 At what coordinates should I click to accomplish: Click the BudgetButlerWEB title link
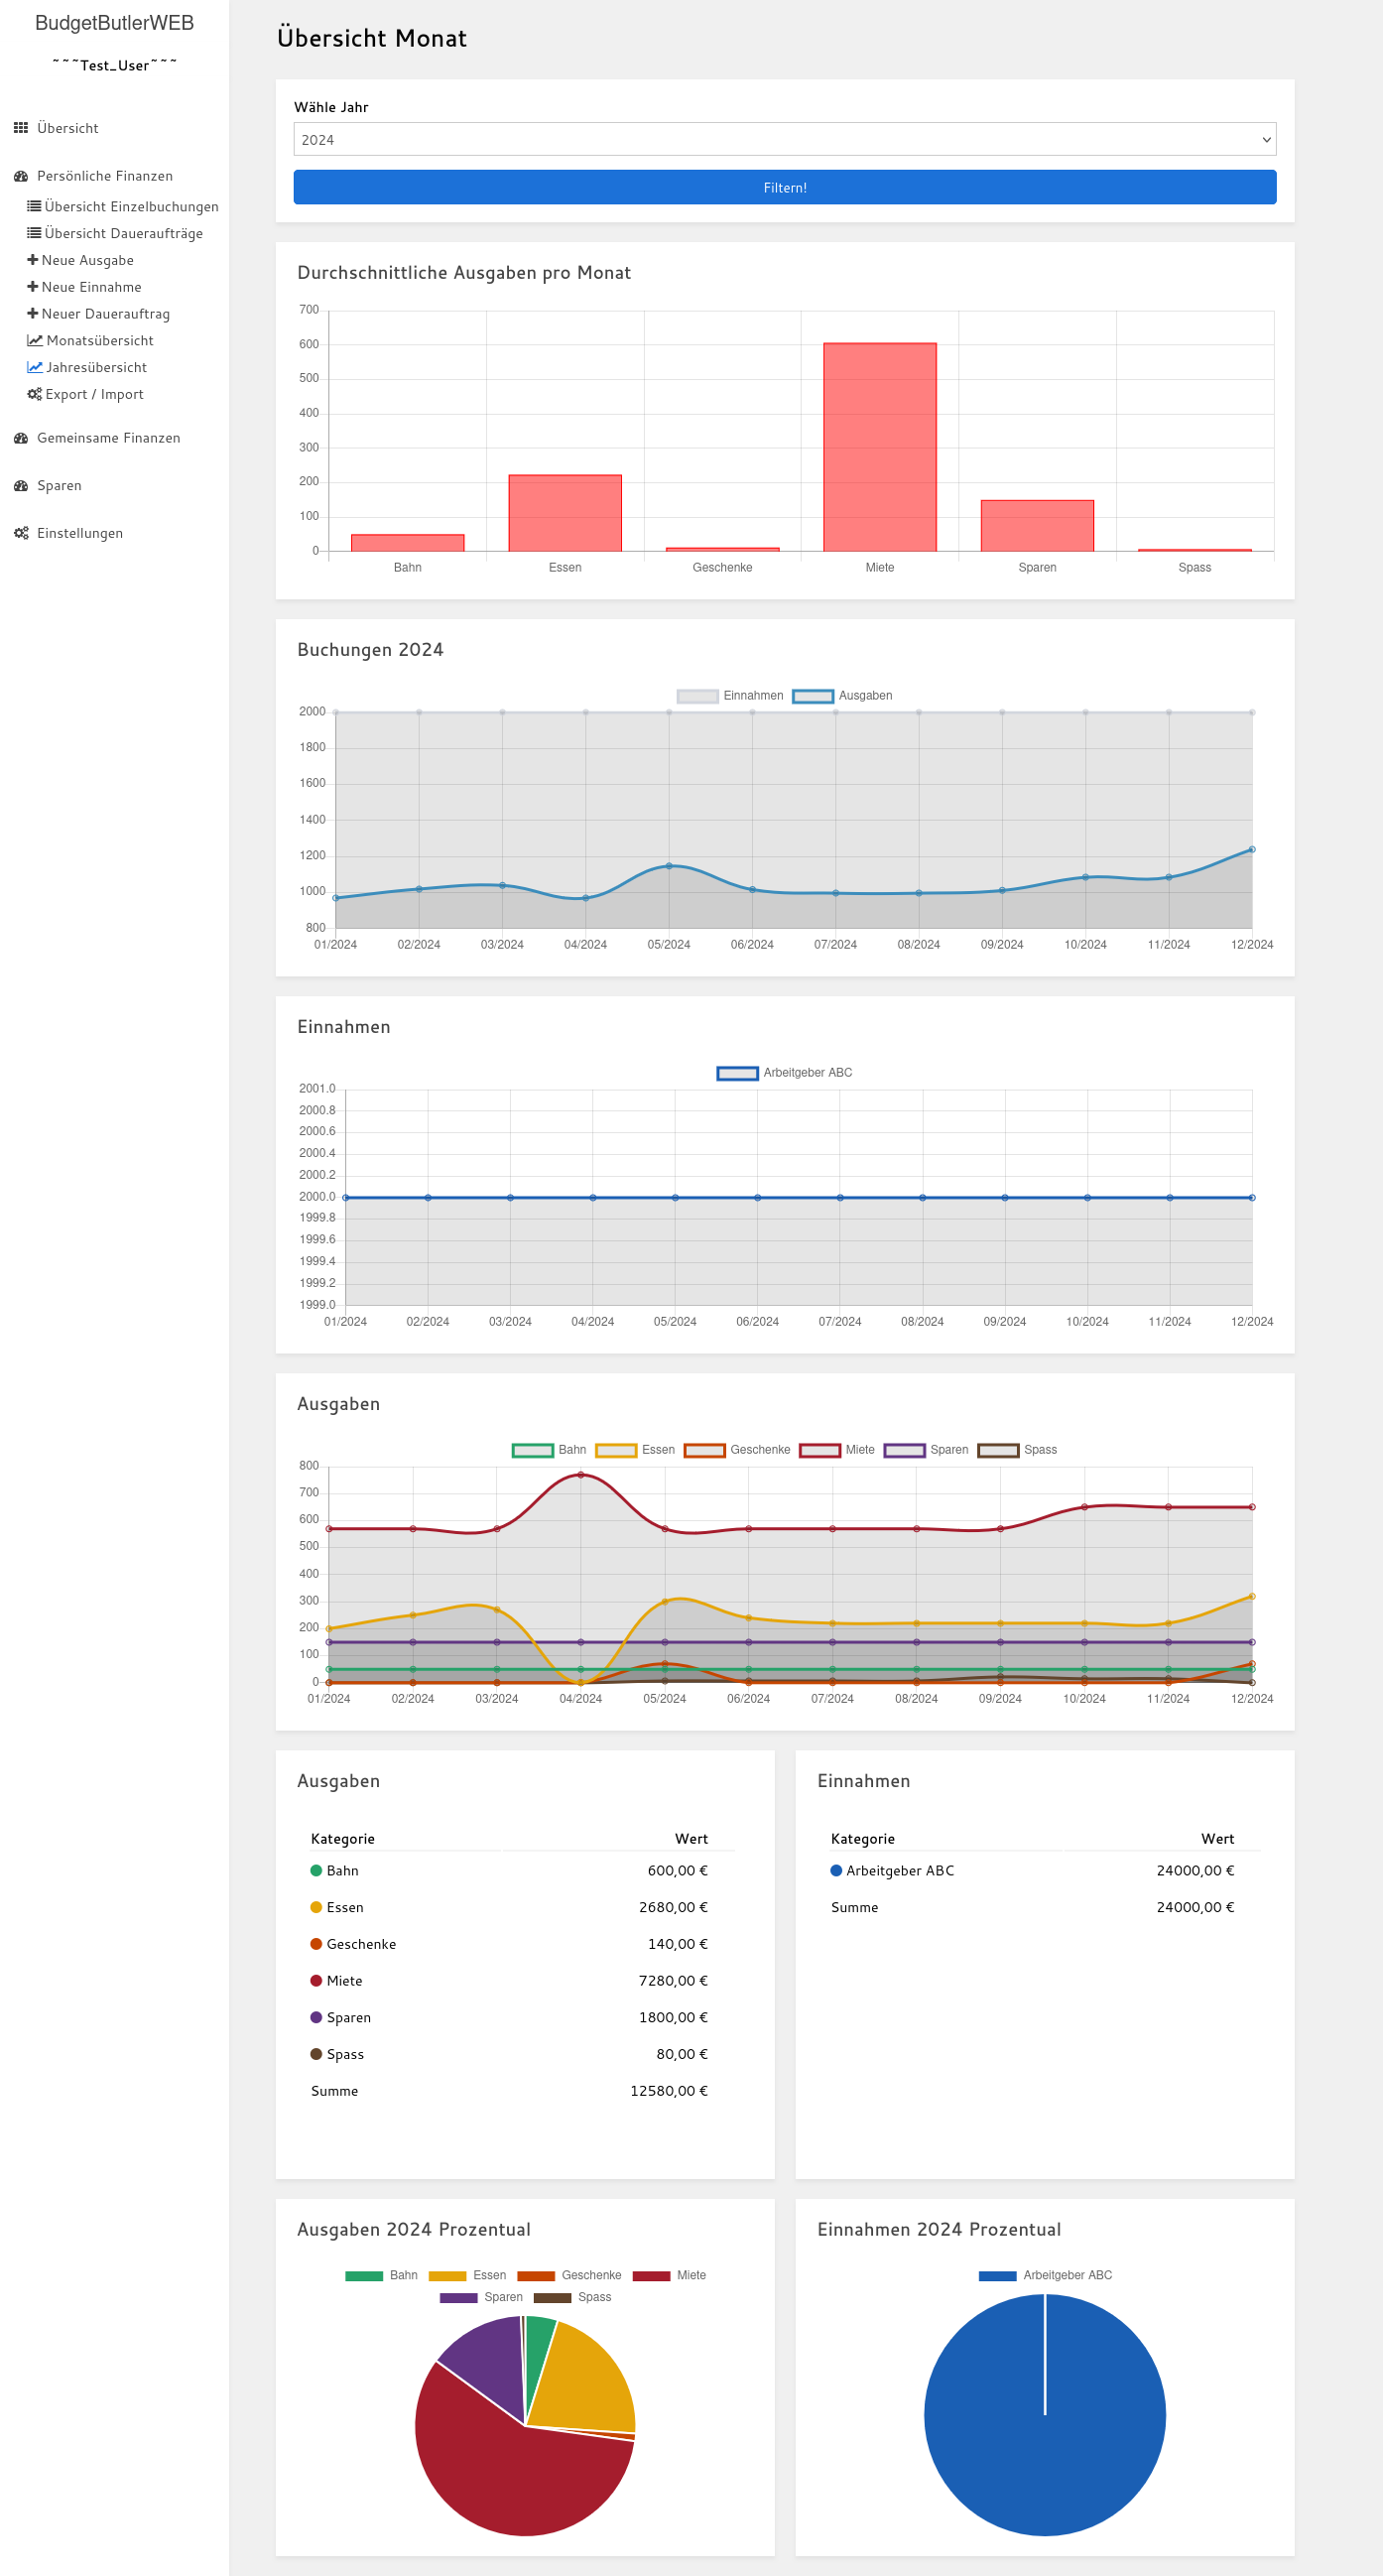click(x=114, y=23)
